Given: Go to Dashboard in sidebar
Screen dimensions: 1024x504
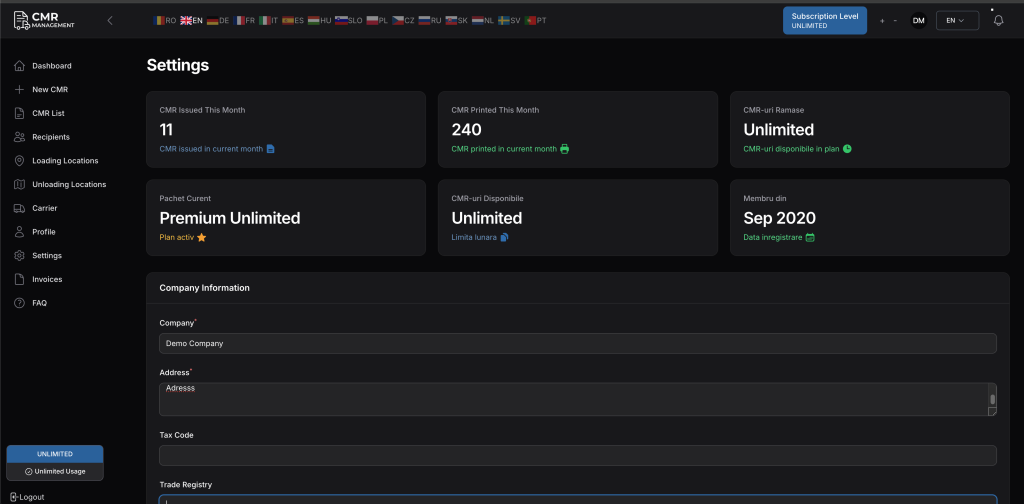Looking at the screenshot, I should [52, 66].
